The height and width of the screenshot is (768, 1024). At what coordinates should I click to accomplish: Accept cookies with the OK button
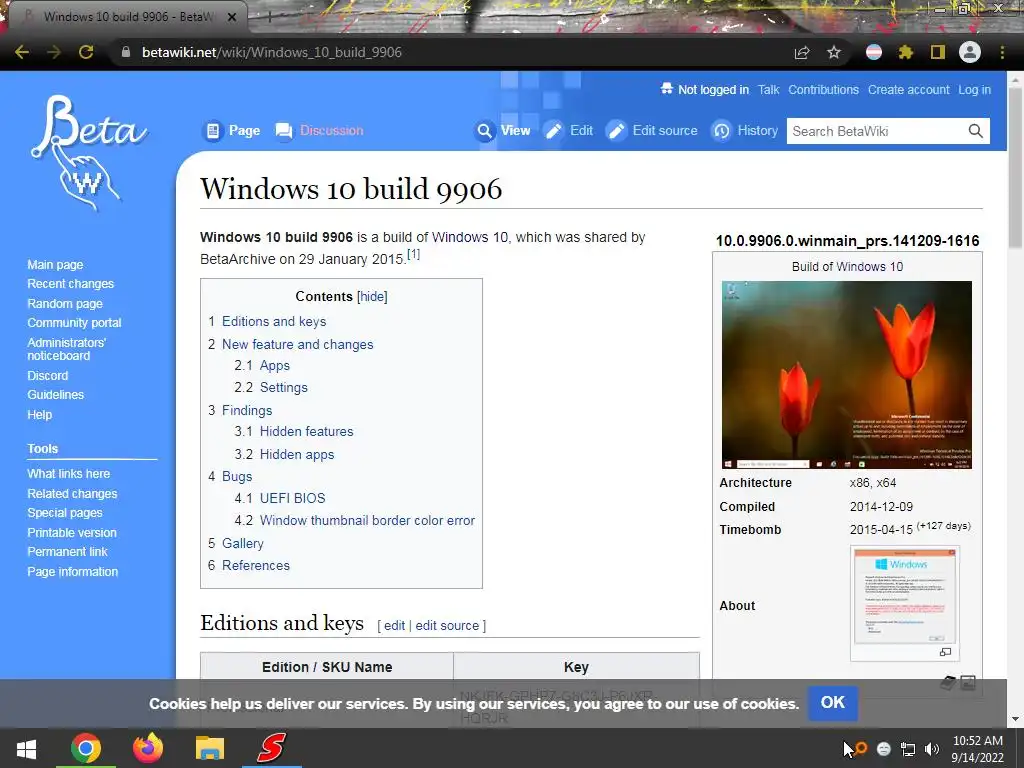pyautogui.click(x=833, y=703)
